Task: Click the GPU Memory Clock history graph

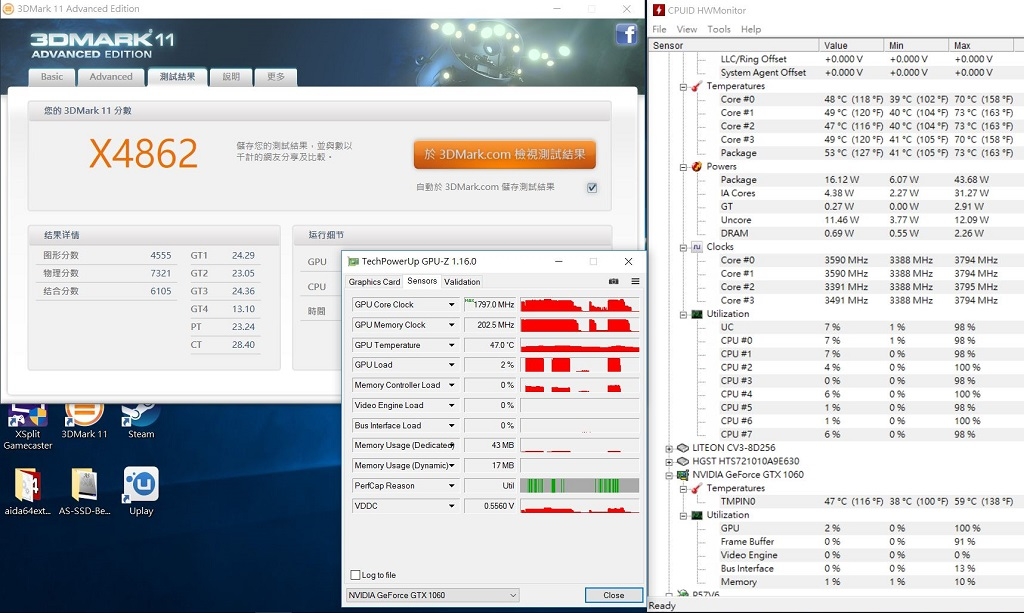Action: point(580,325)
